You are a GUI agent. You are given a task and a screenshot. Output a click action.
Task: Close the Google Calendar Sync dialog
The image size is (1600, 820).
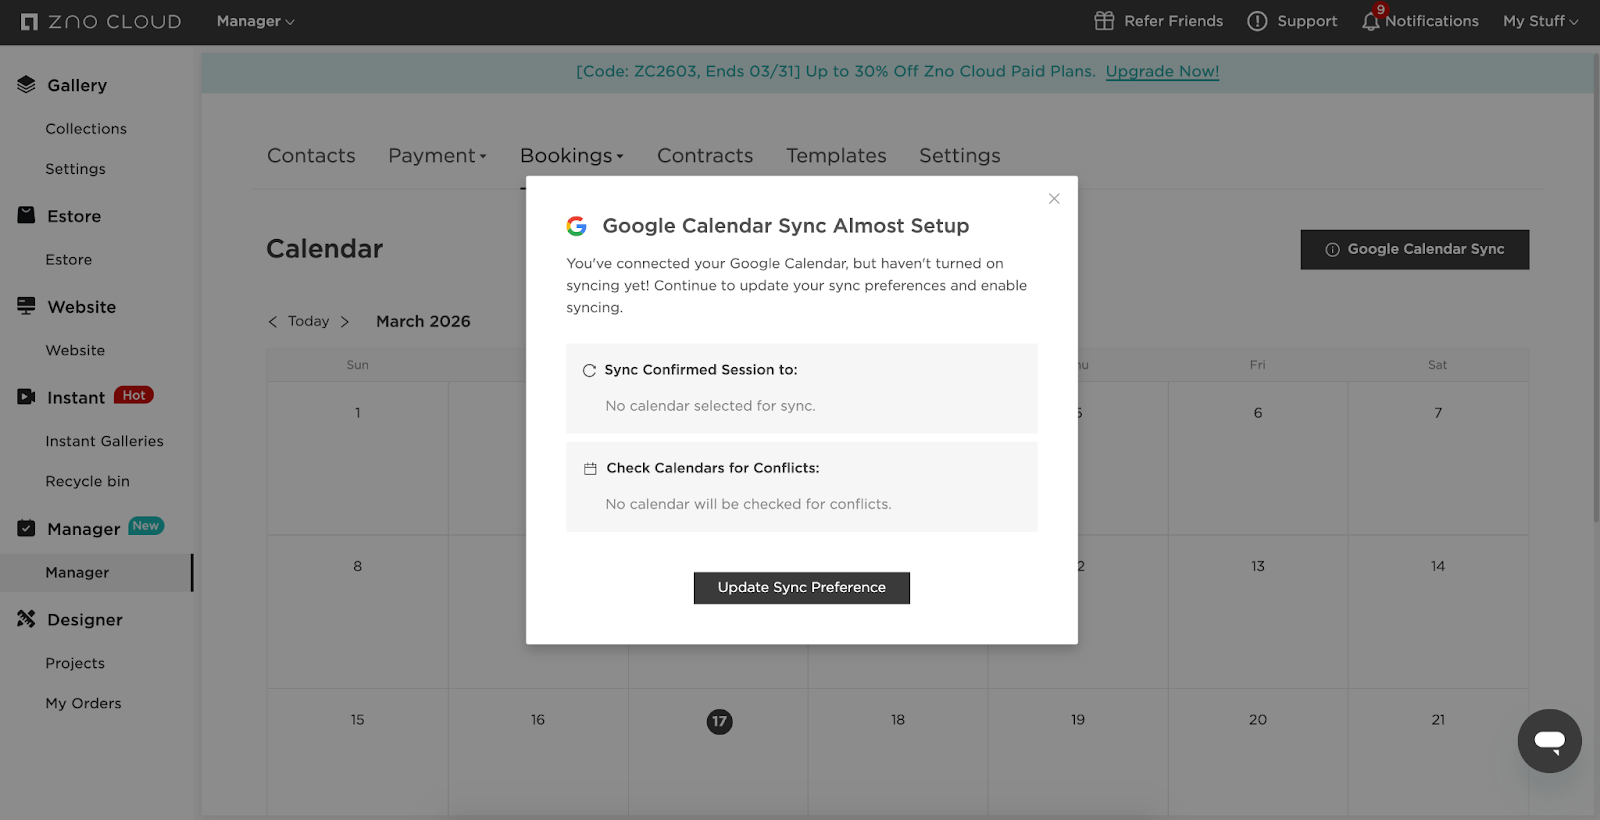[1054, 199]
